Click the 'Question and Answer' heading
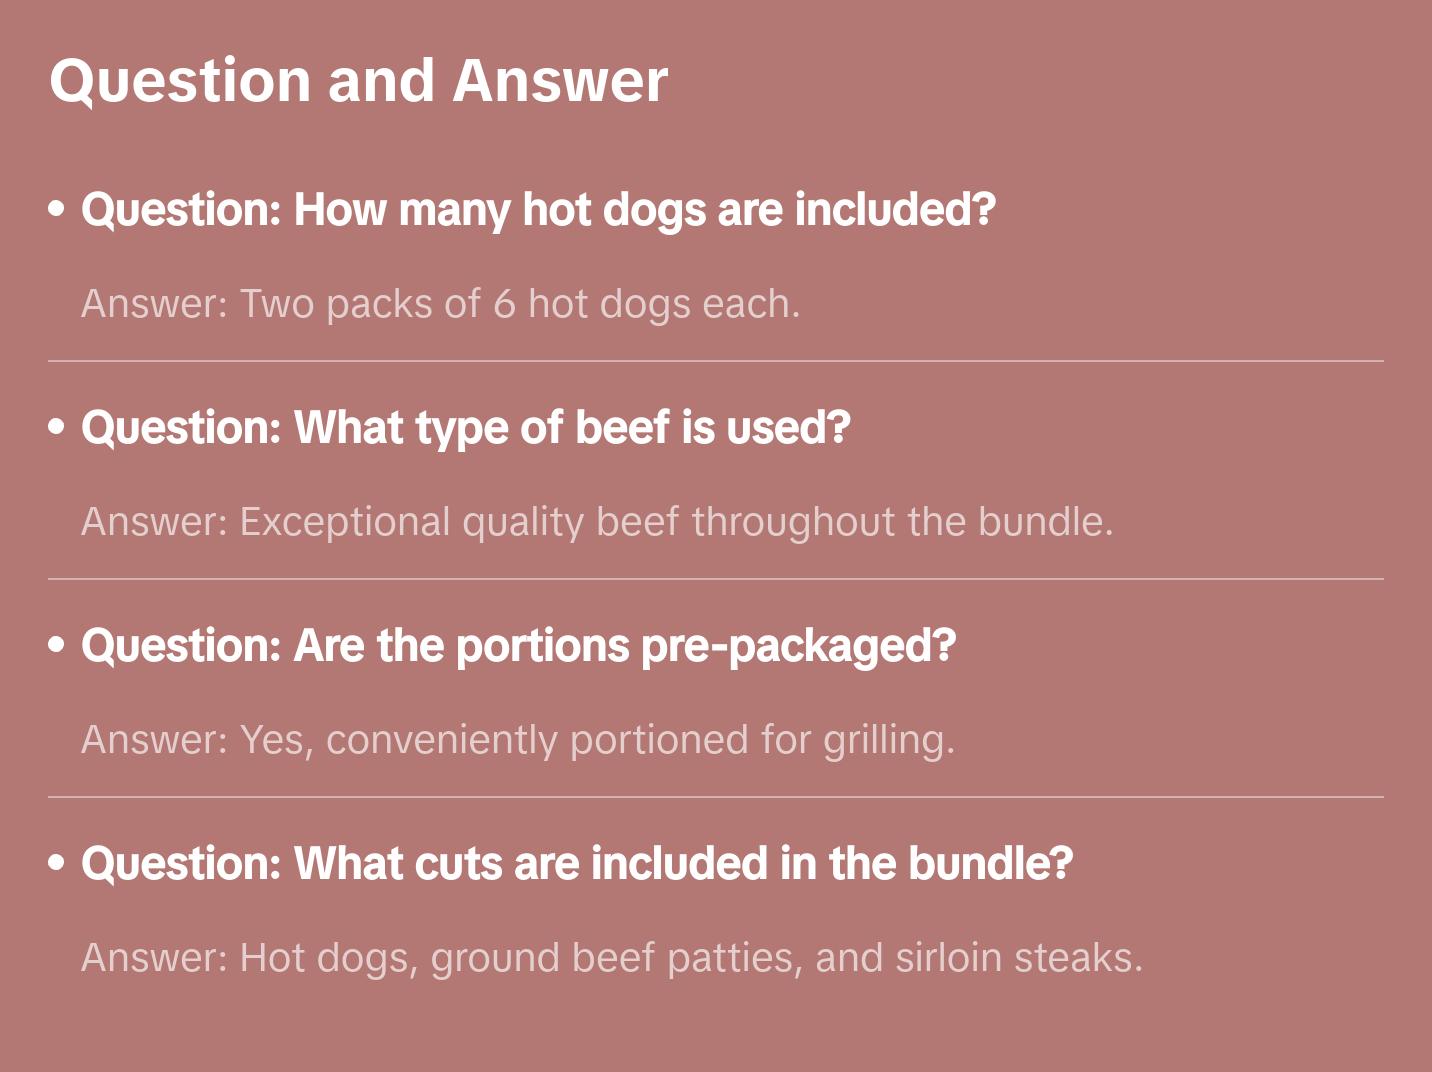The width and height of the screenshot is (1432, 1072). (358, 81)
